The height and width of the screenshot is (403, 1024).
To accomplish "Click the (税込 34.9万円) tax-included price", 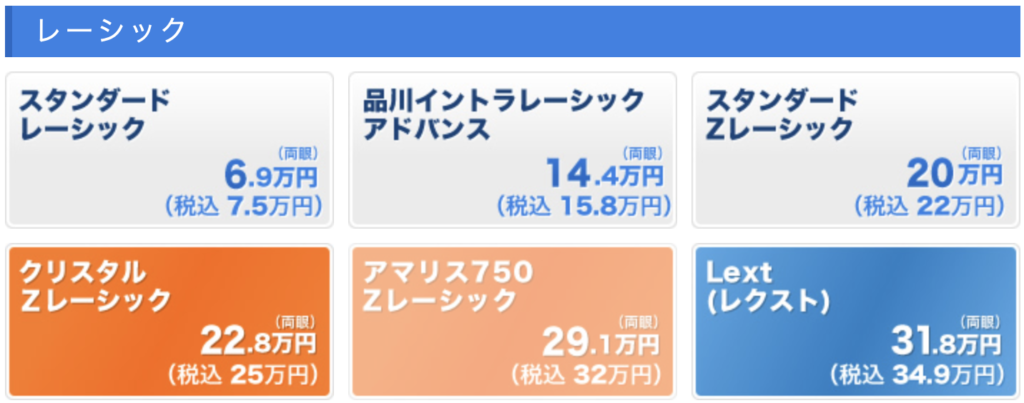I will pyautogui.click(x=917, y=375).
